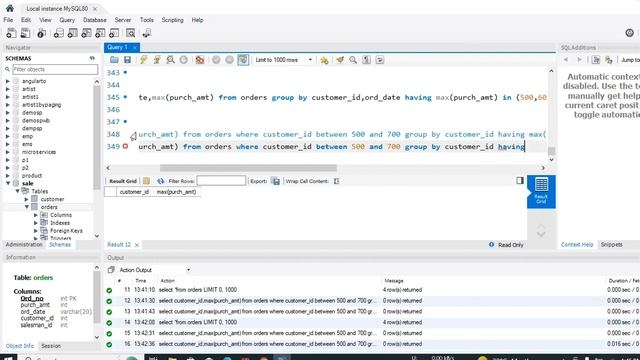Open the Server menu
This screenshot has width=640, height=360.
(122, 20)
